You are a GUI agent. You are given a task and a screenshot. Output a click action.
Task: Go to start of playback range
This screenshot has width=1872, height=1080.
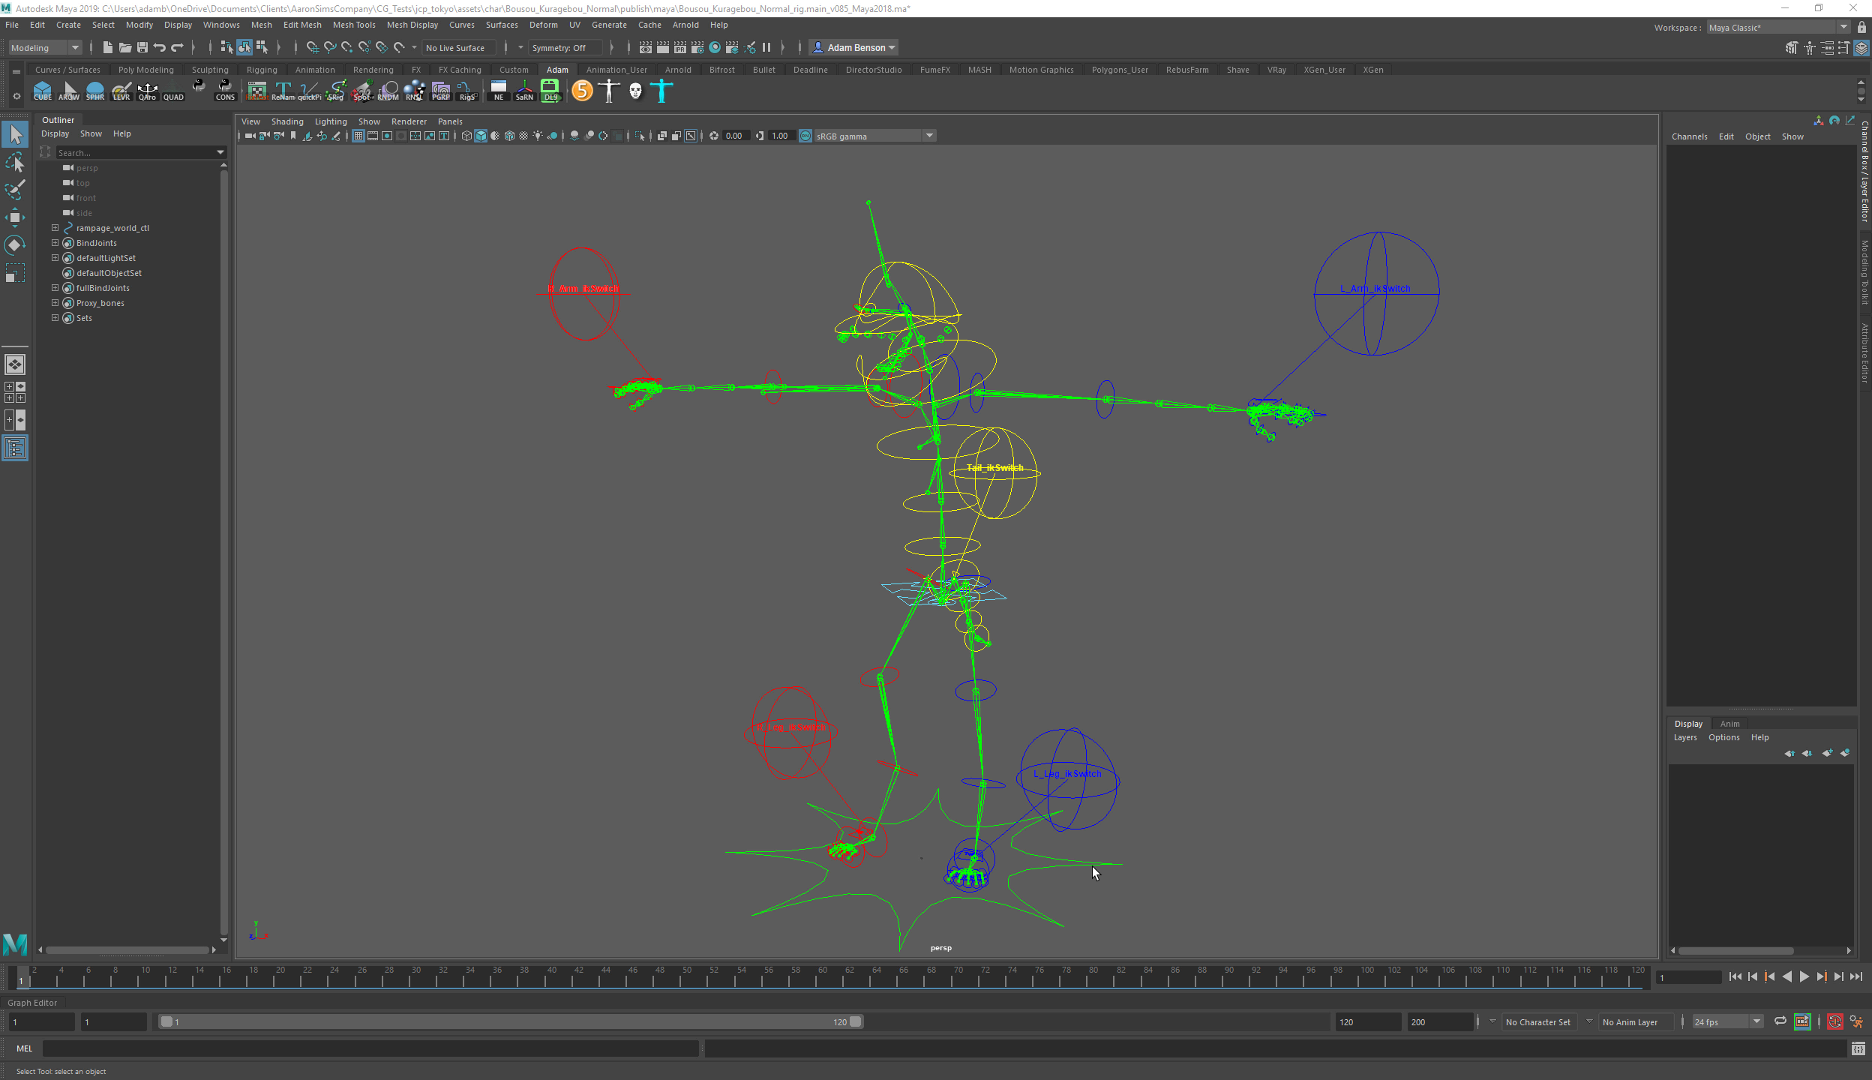(x=1735, y=977)
